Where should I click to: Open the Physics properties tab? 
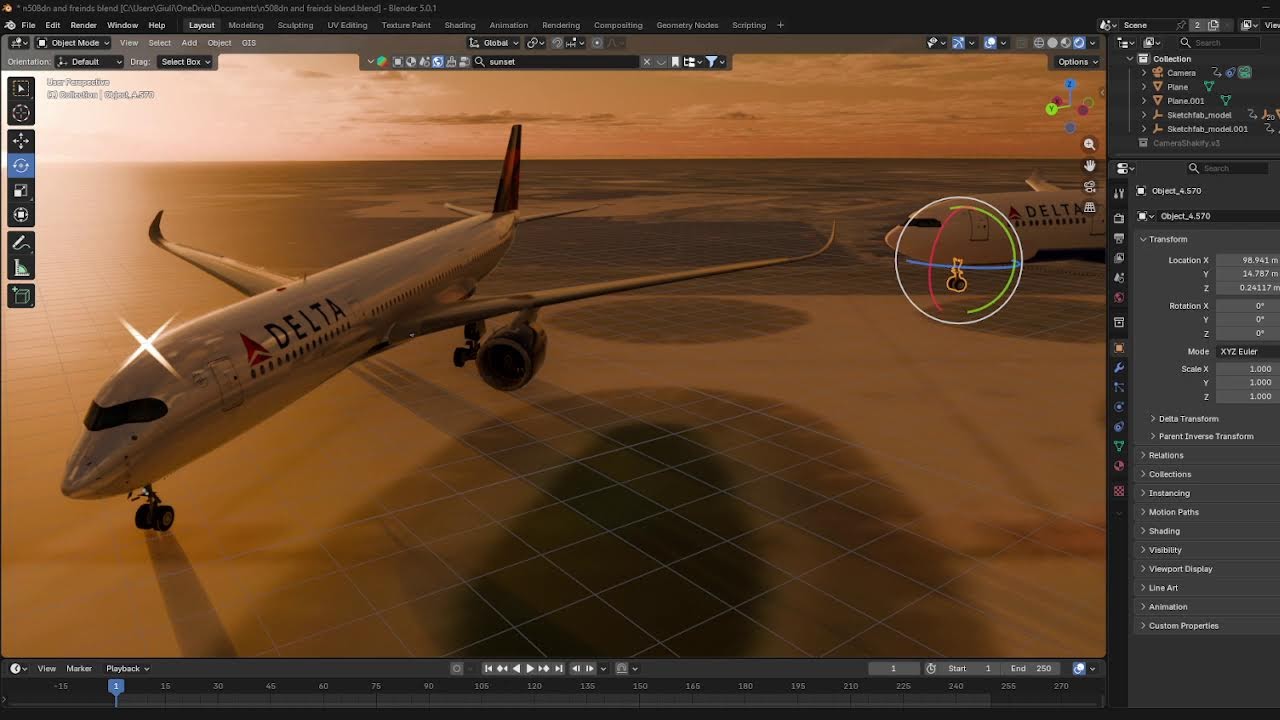1119,407
